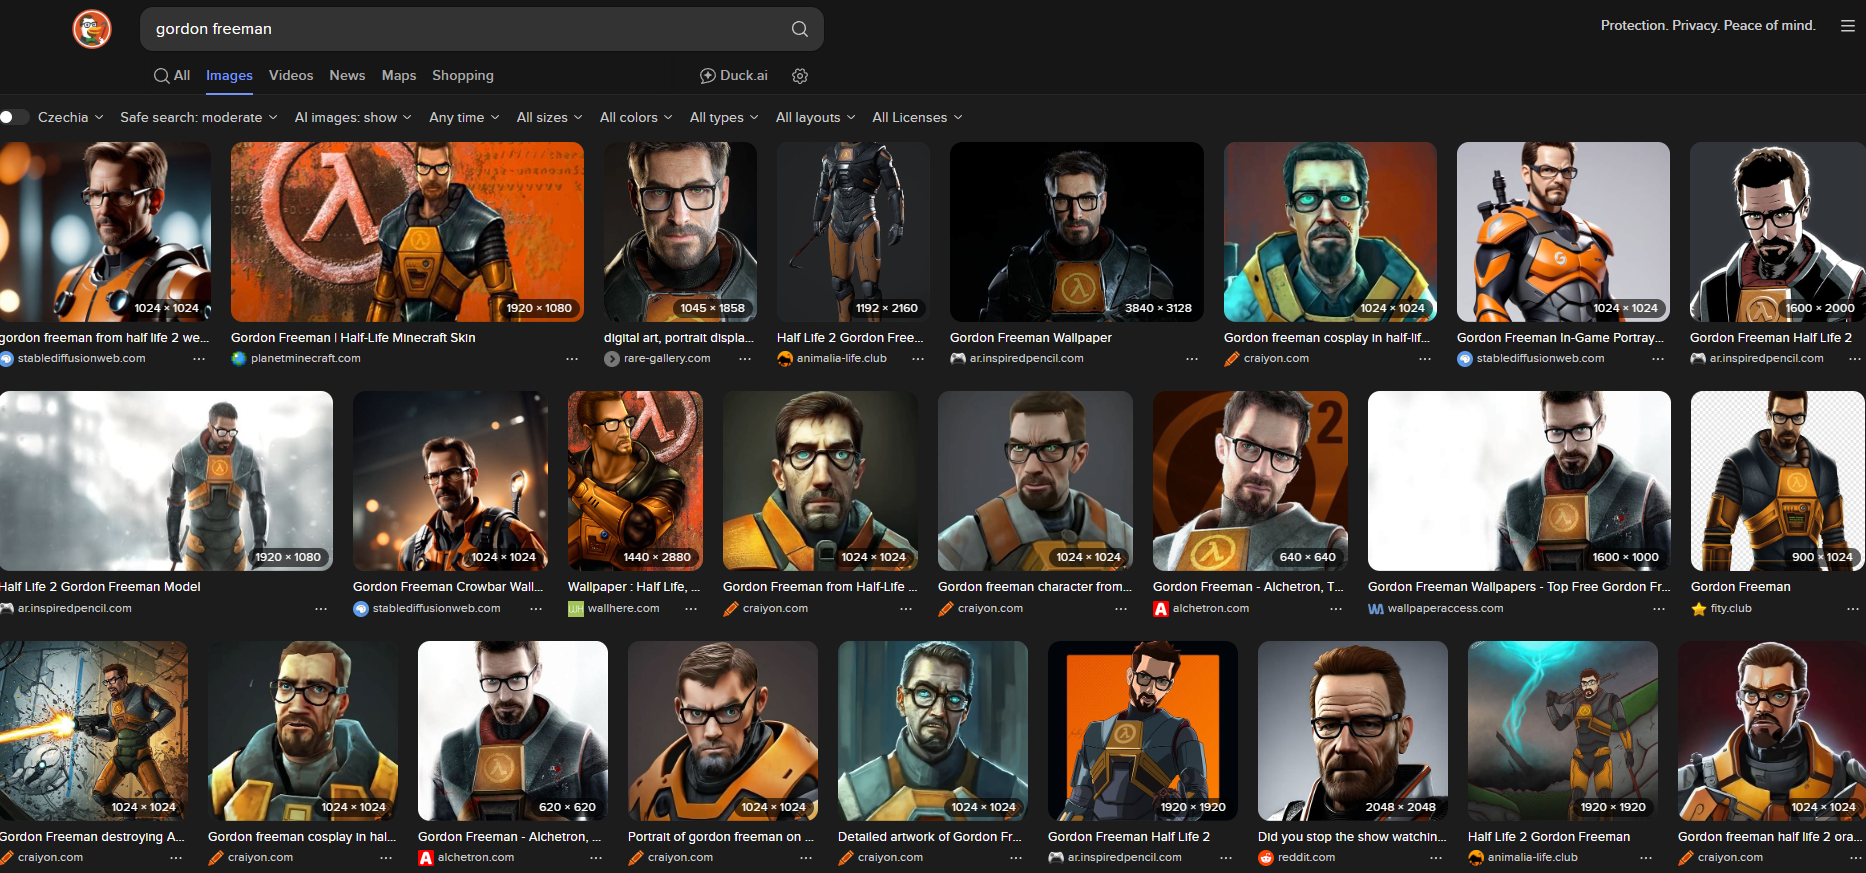
Task: Open the 2048 × 2048 reddit image thumbnail
Action: [1353, 731]
